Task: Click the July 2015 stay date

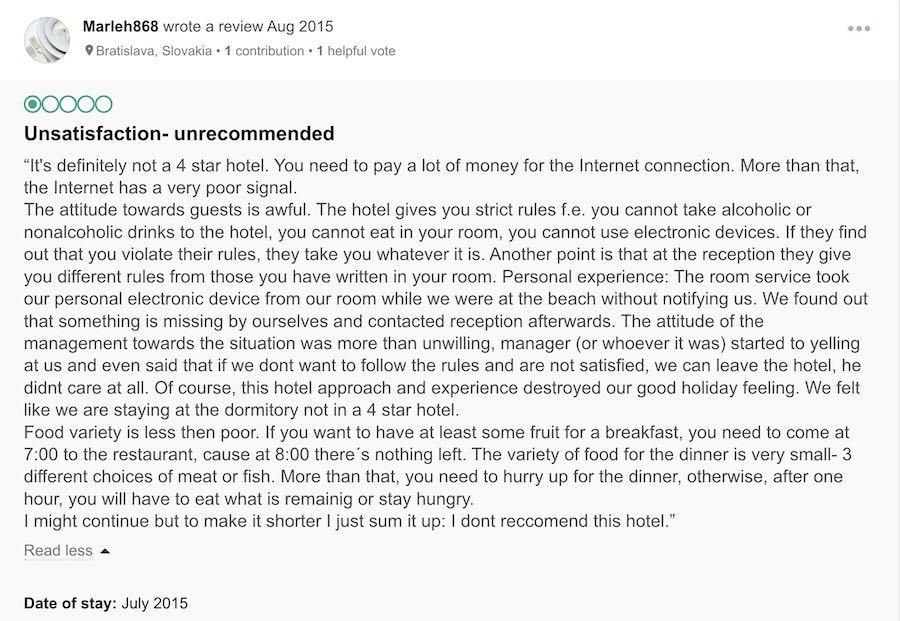Action: pyautogui.click(x=155, y=604)
